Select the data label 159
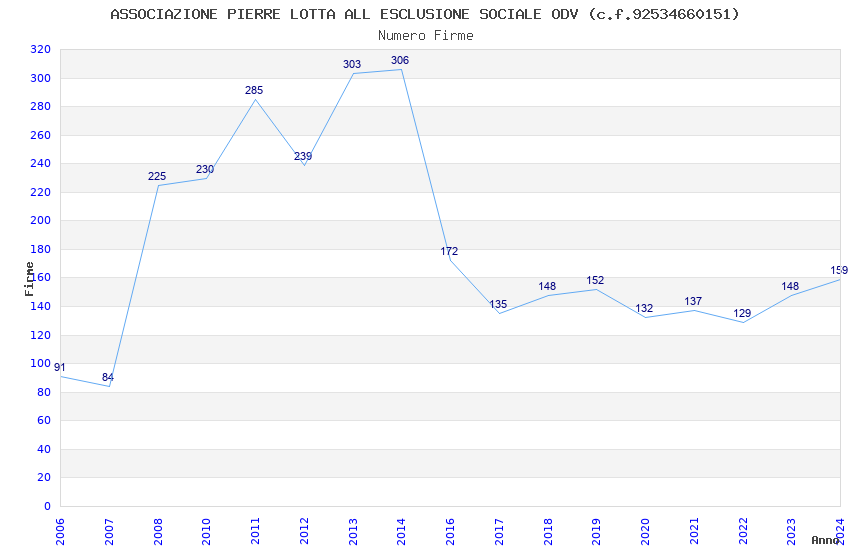This screenshot has height=550, width=850. [839, 270]
